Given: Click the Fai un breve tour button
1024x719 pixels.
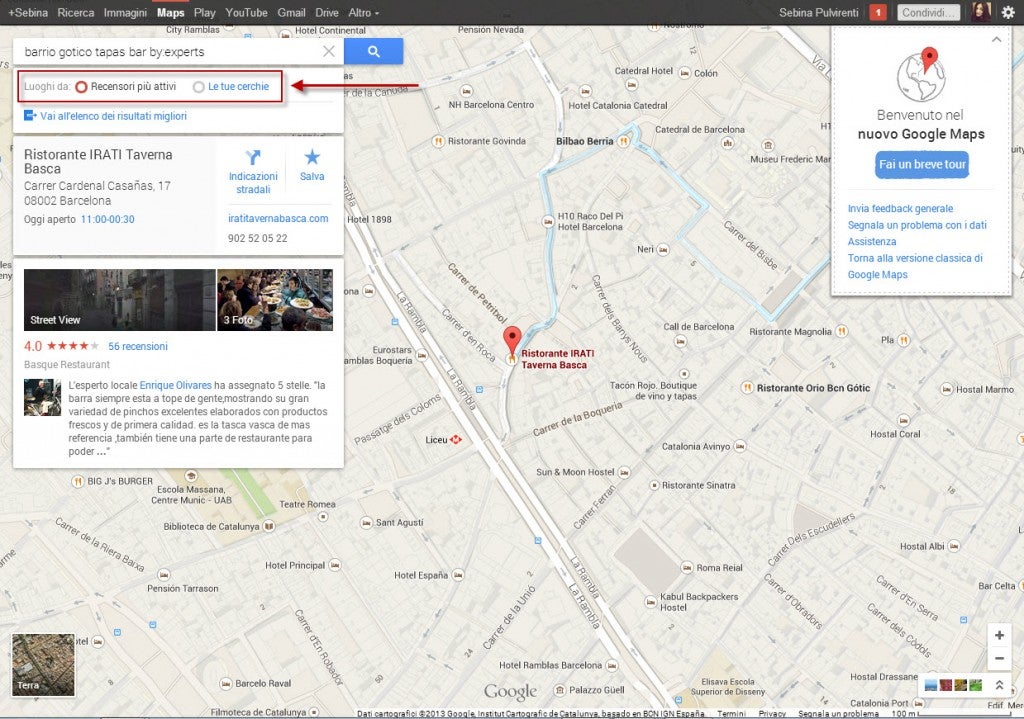Looking at the screenshot, I should point(921,165).
